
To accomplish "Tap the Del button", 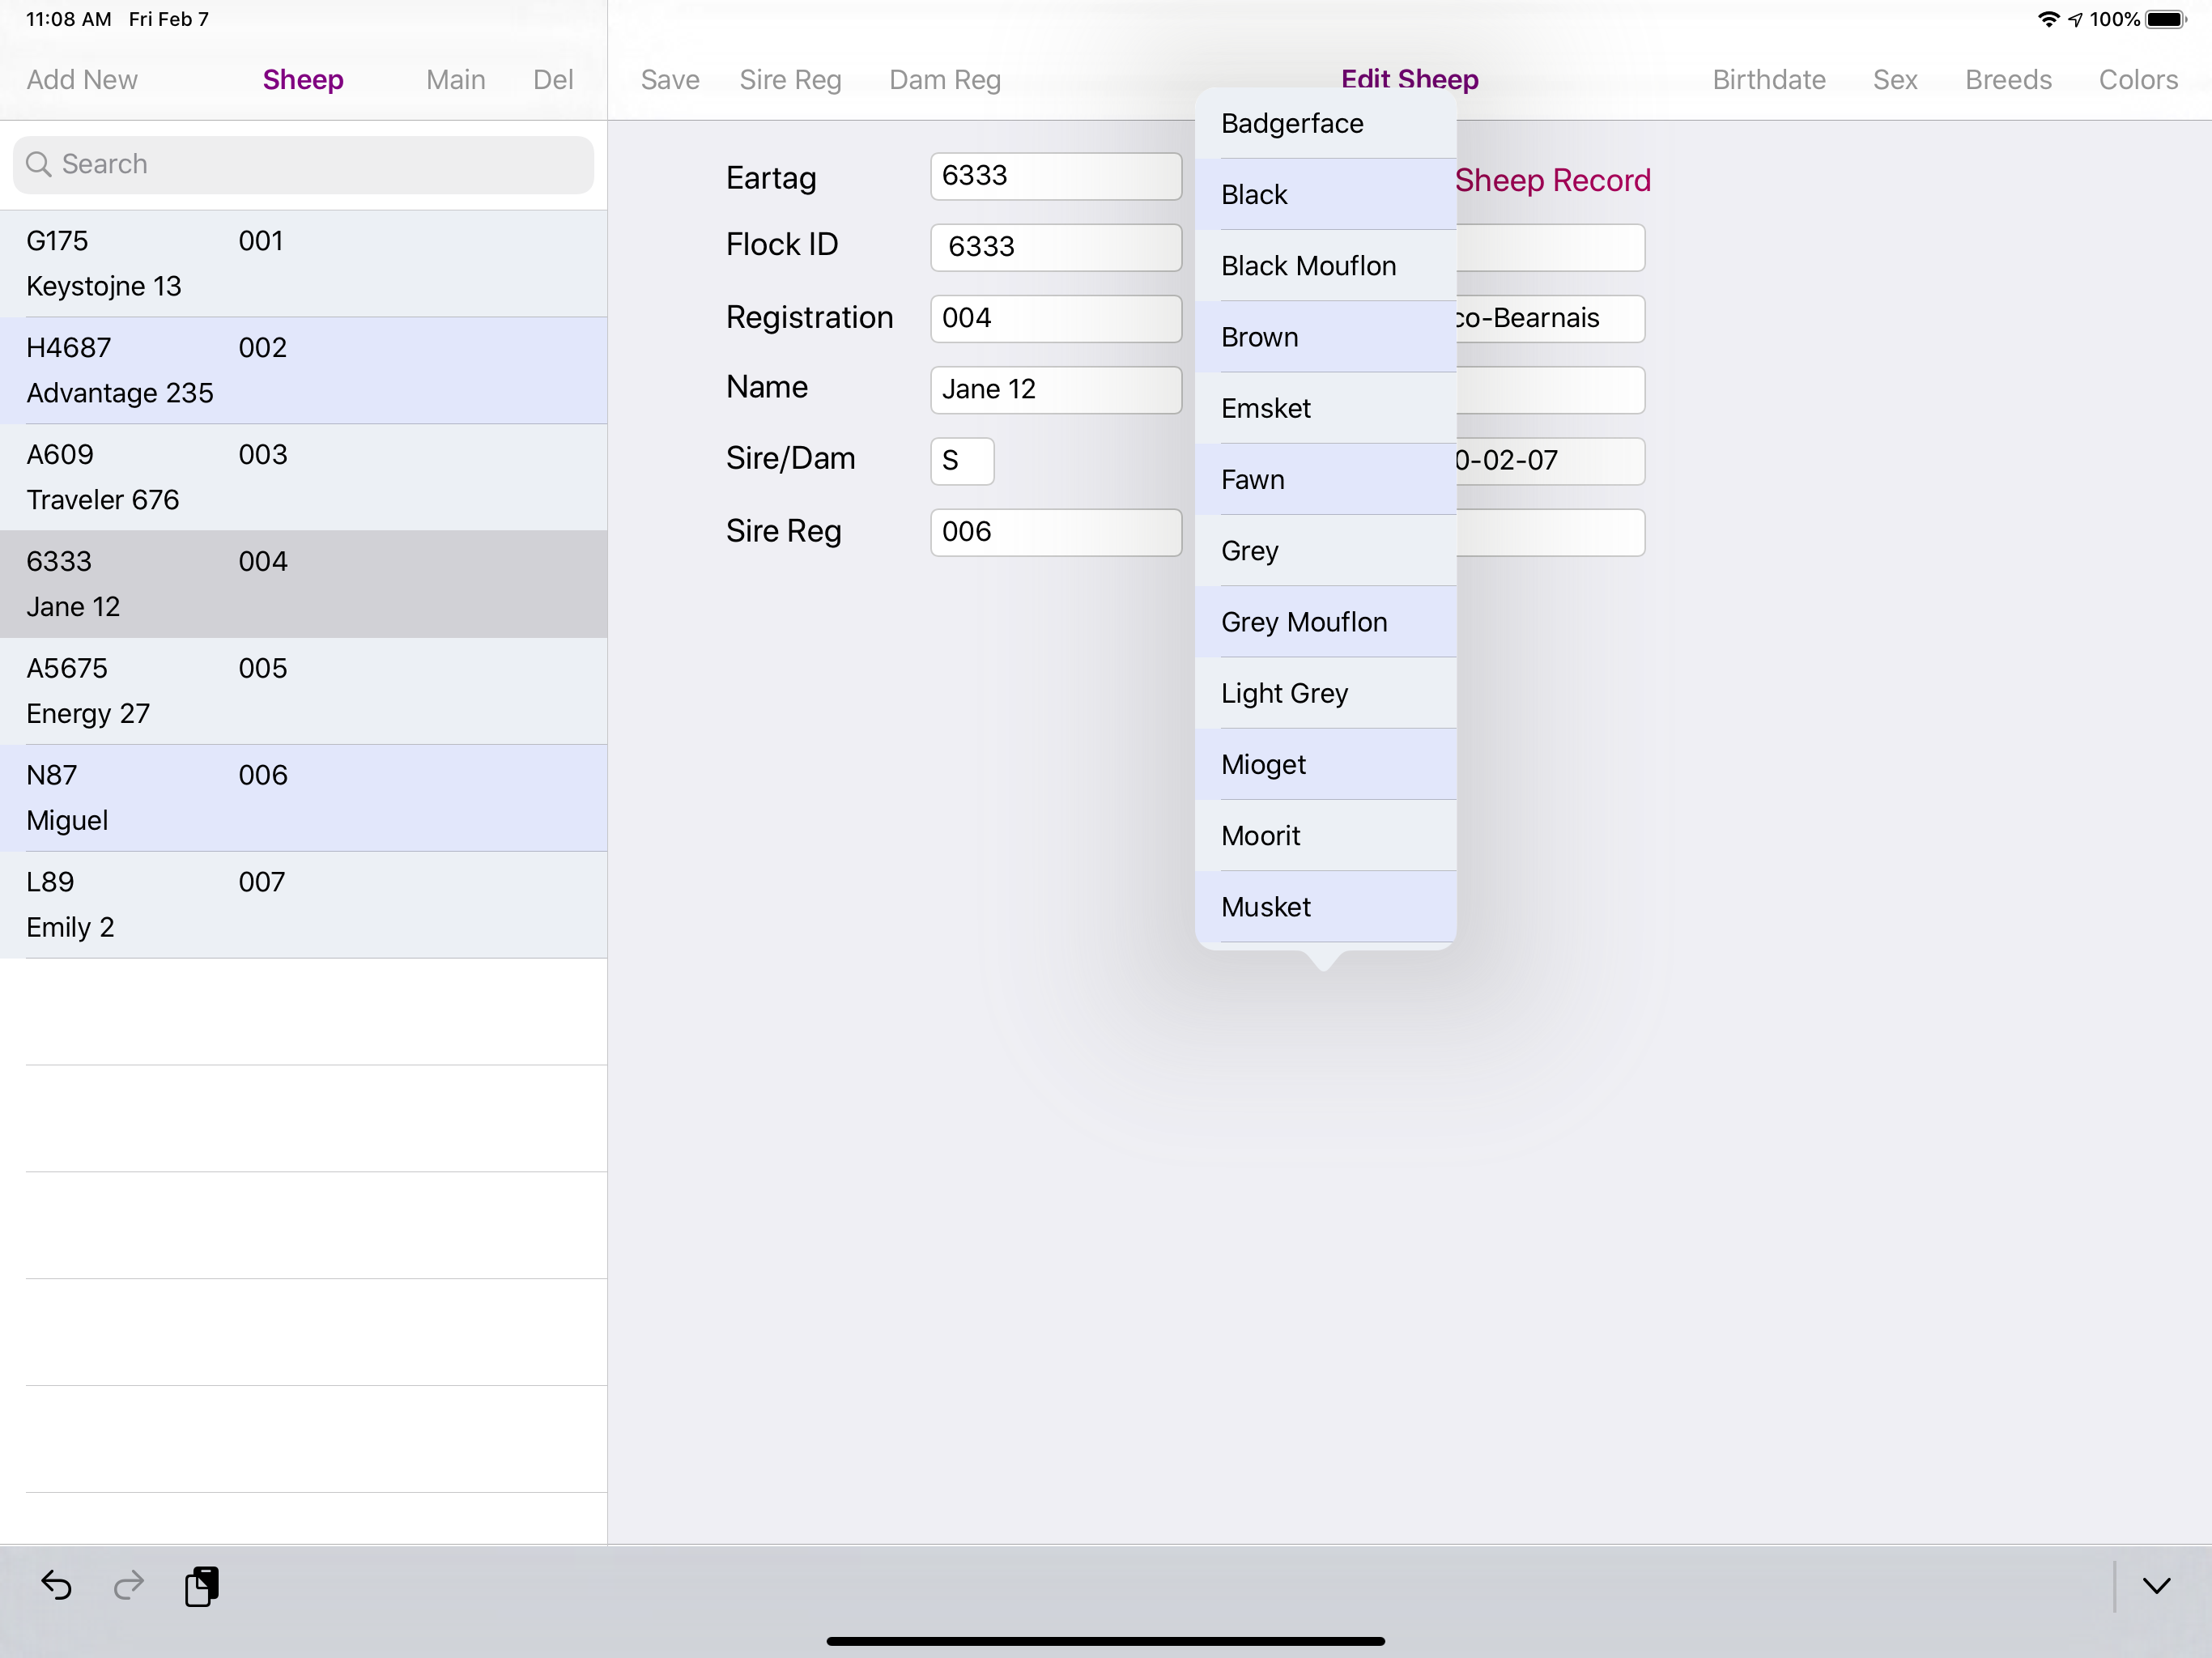I will [x=552, y=80].
